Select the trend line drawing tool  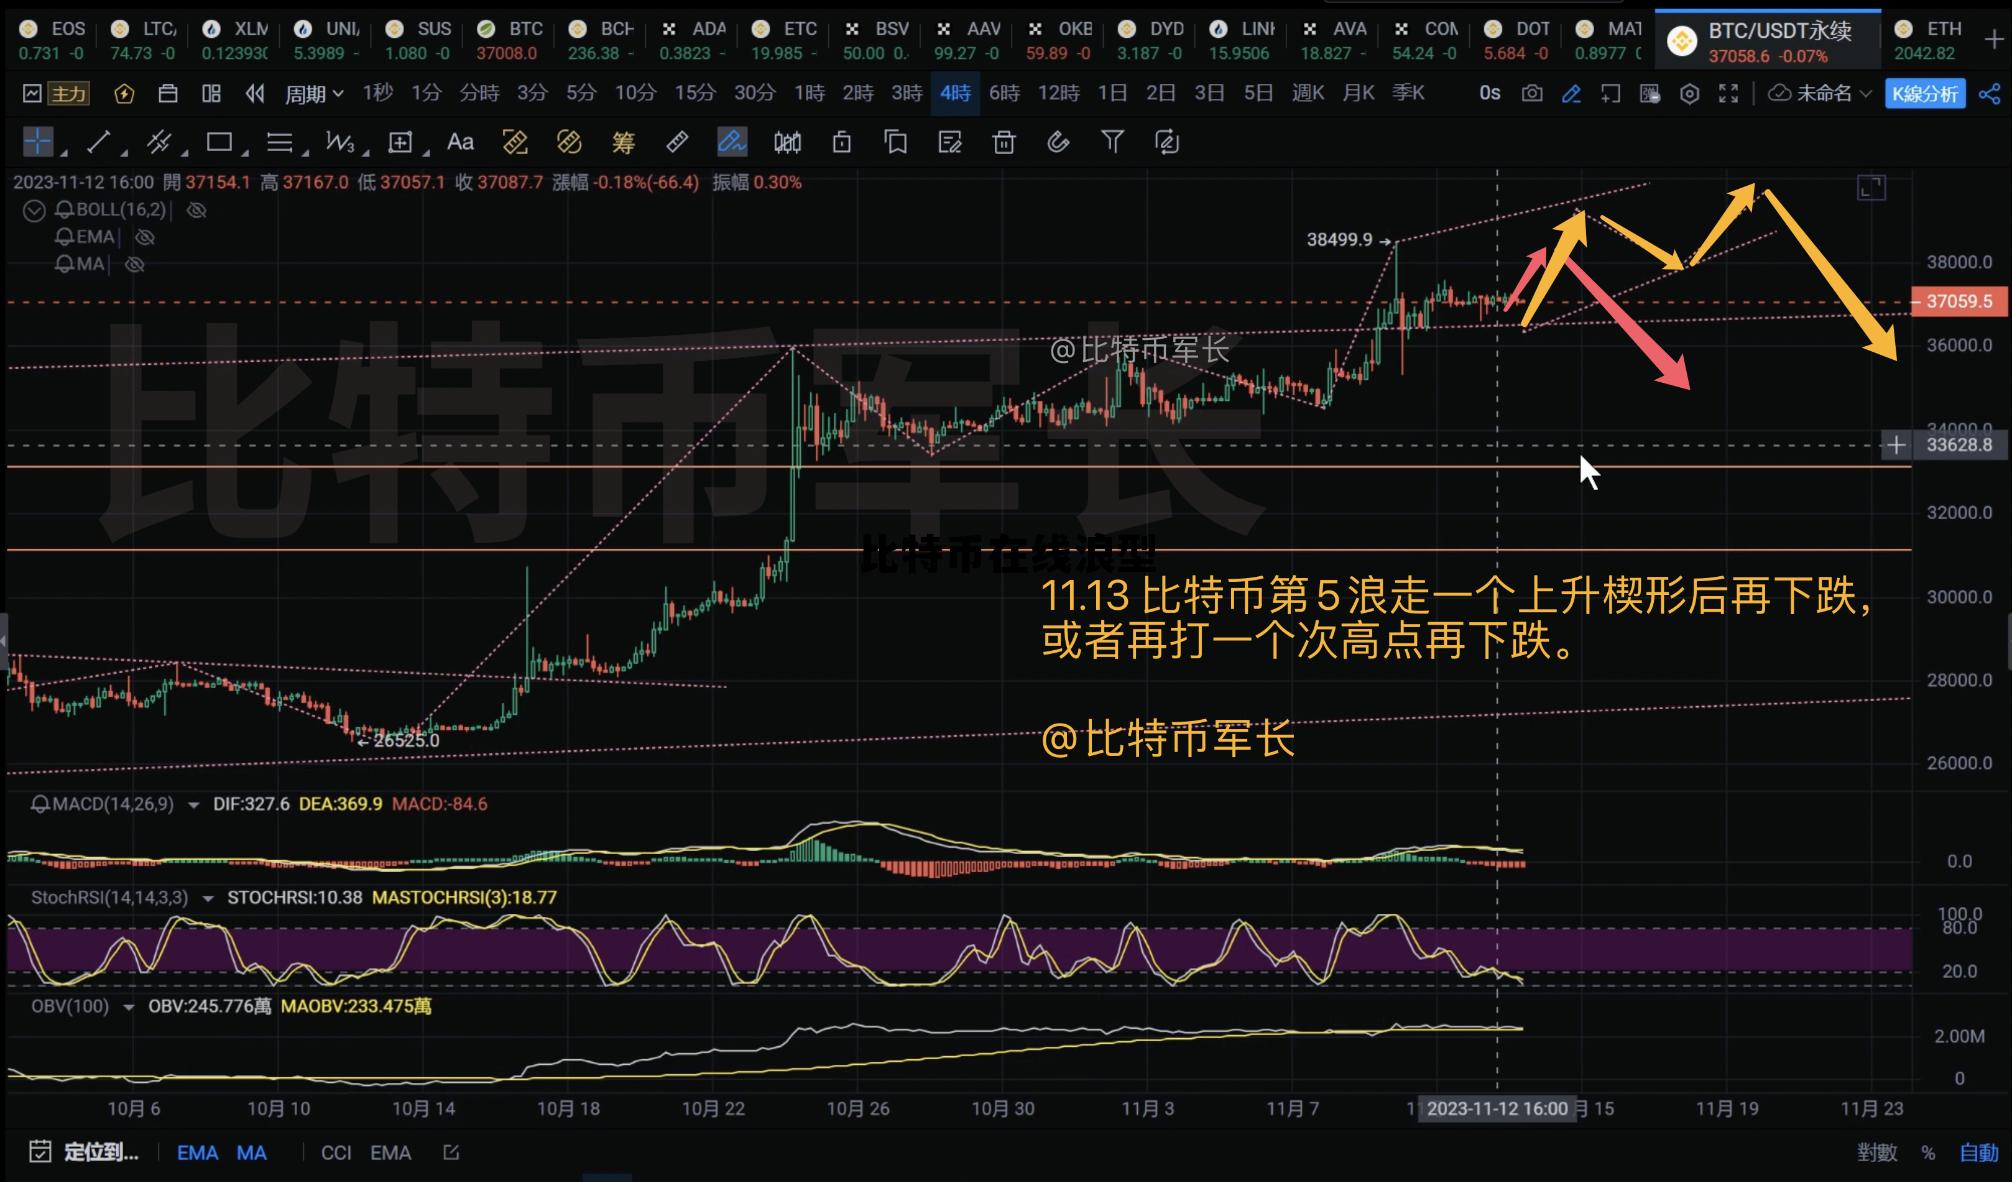pyautogui.click(x=99, y=142)
